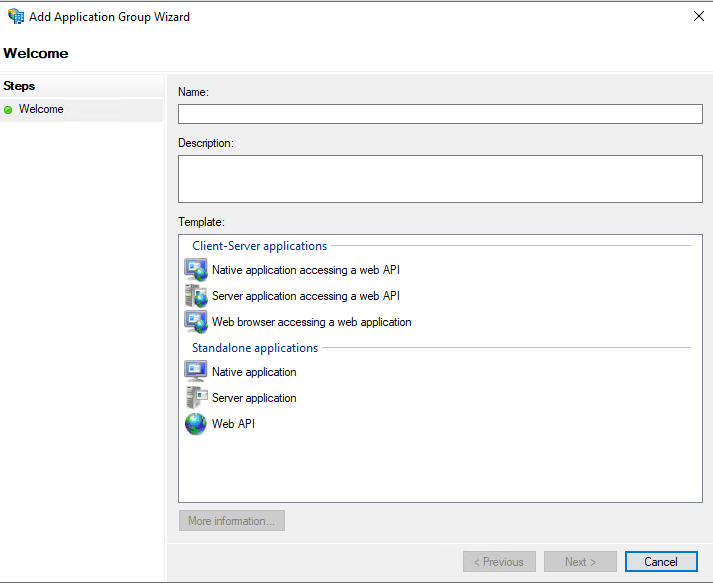
Task: Click the Add Application Group Wizard title icon
Action: [x=16, y=16]
